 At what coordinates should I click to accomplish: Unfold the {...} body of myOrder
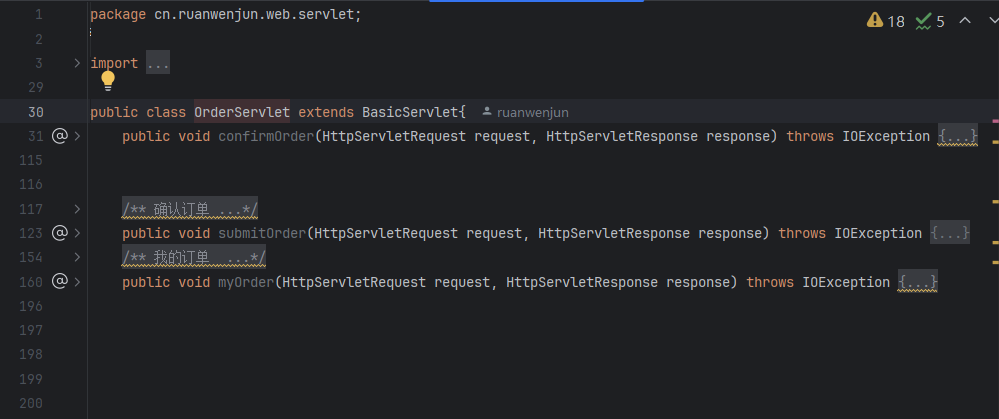918,282
